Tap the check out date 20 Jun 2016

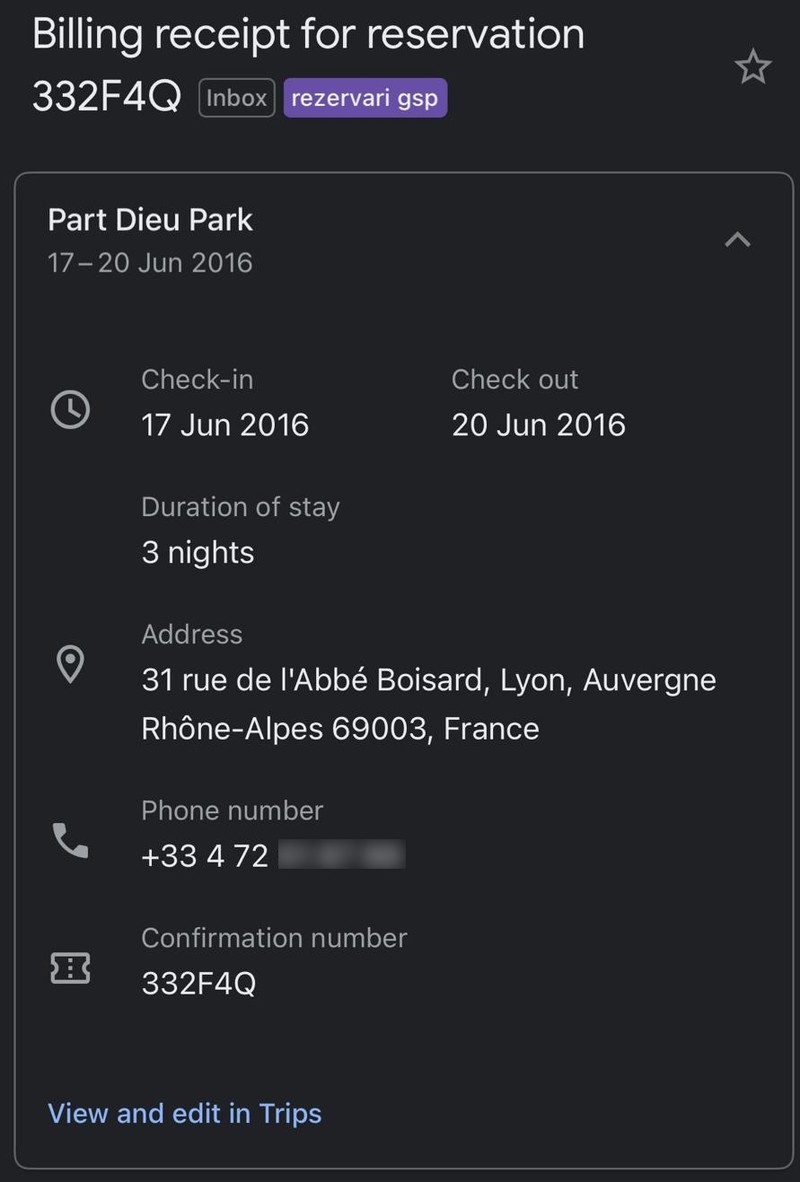tap(538, 425)
